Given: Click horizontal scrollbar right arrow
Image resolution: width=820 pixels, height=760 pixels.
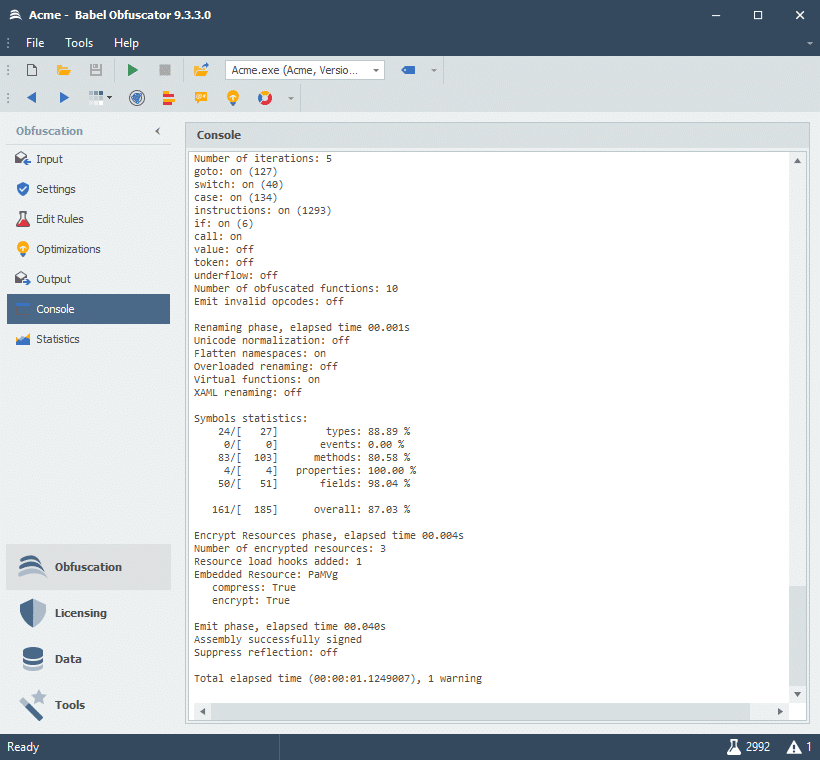Looking at the screenshot, I should [780, 711].
